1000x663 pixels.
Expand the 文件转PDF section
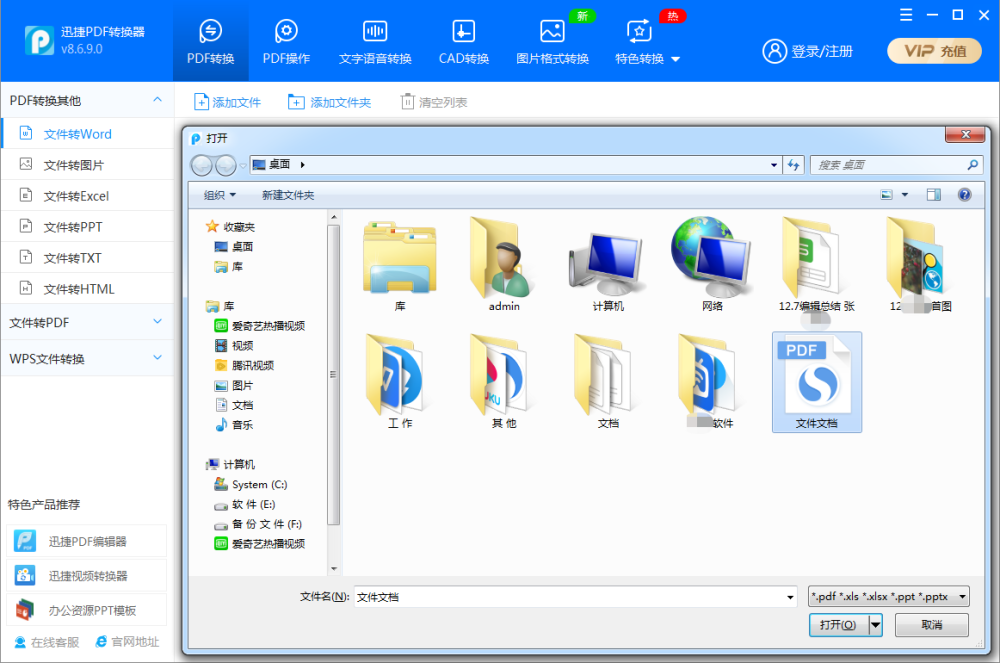click(x=158, y=322)
